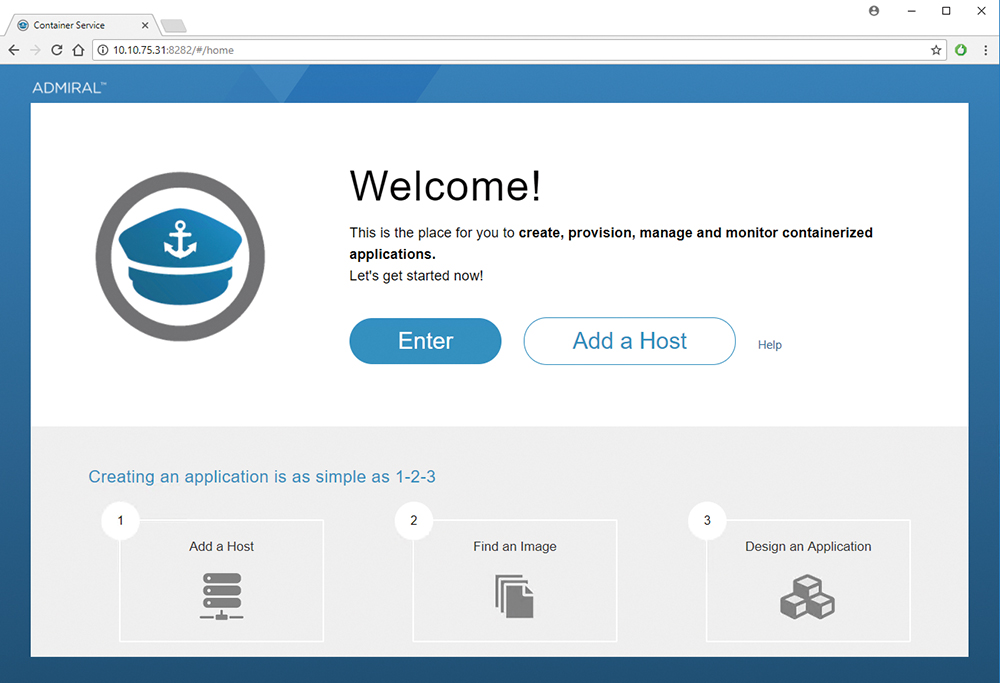This screenshot has height=683, width=1000.
Task: Maximize the browser window
Action: [946, 11]
